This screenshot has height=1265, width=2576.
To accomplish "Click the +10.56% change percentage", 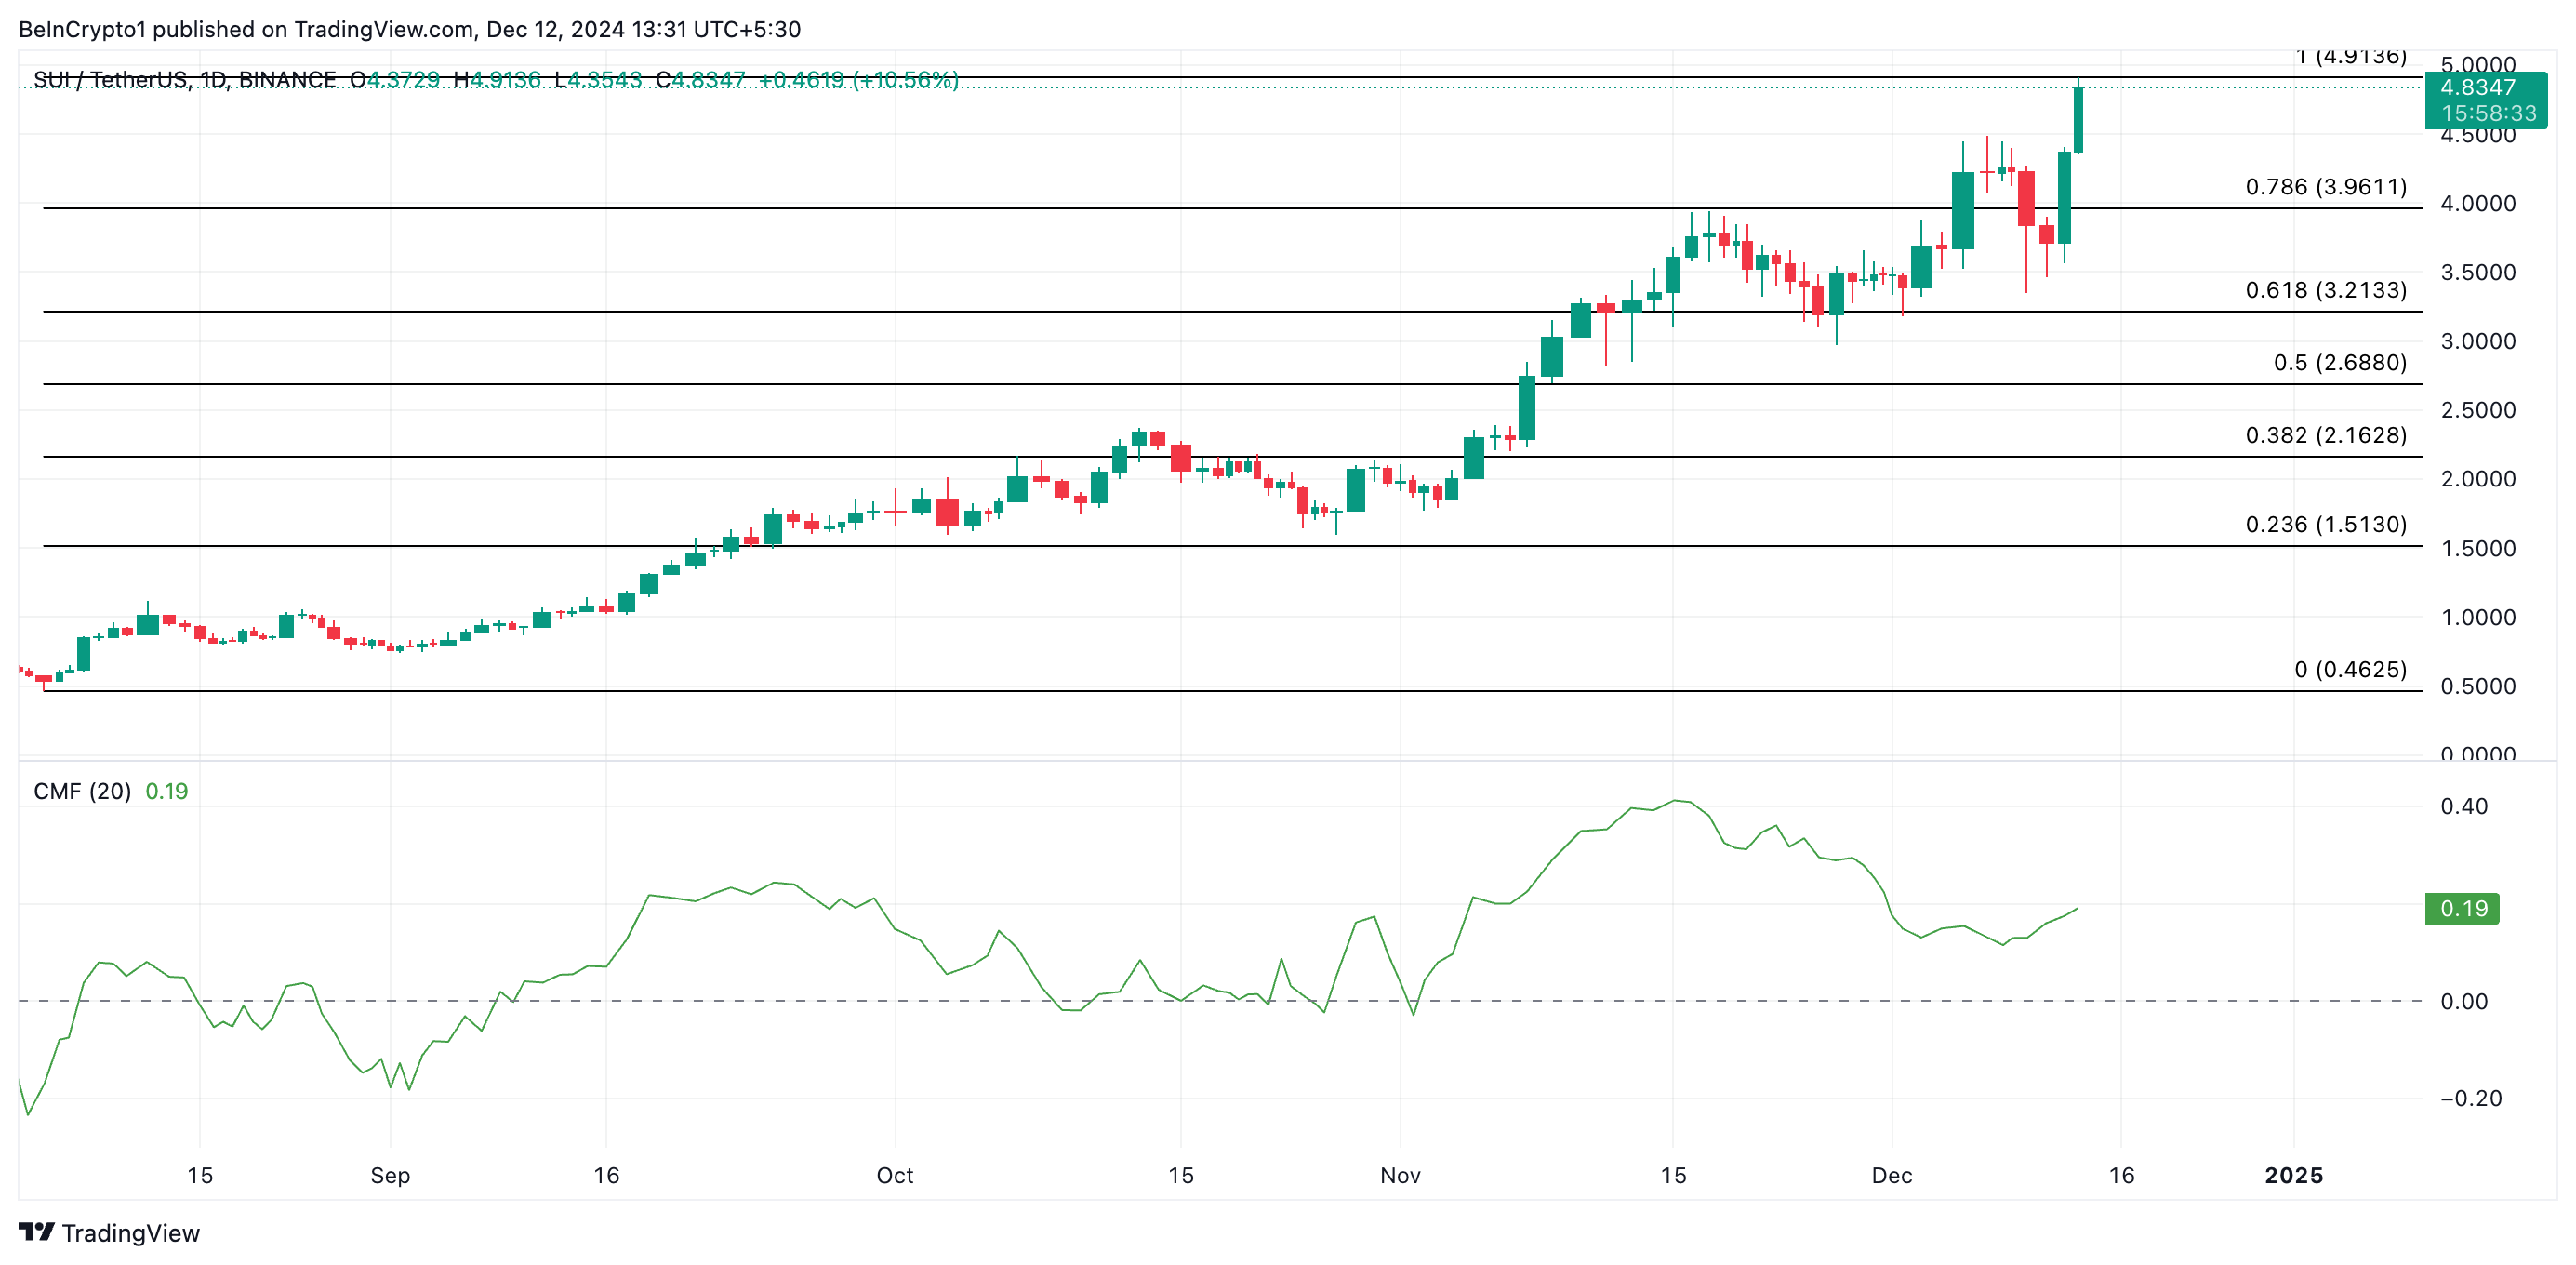I will (x=902, y=79).
